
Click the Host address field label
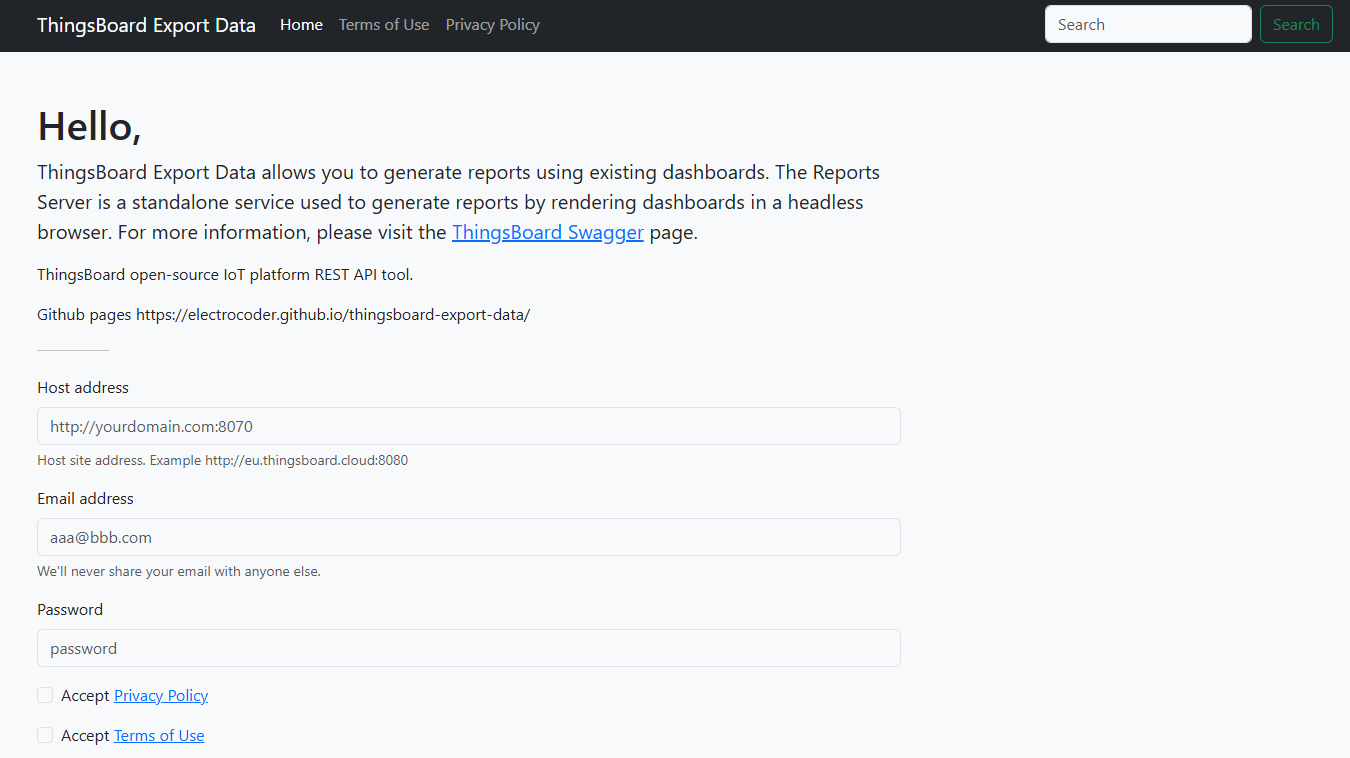click(83, 387)
